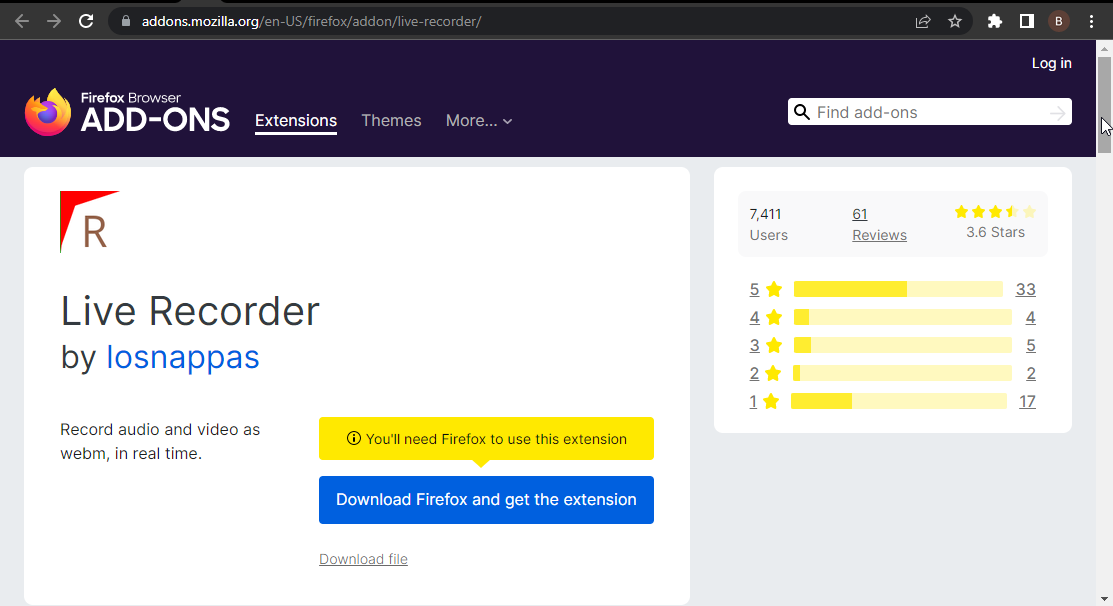Open the browser side panel
The height and width of the screenshot is (606, 1113).
coord(1026,21)
